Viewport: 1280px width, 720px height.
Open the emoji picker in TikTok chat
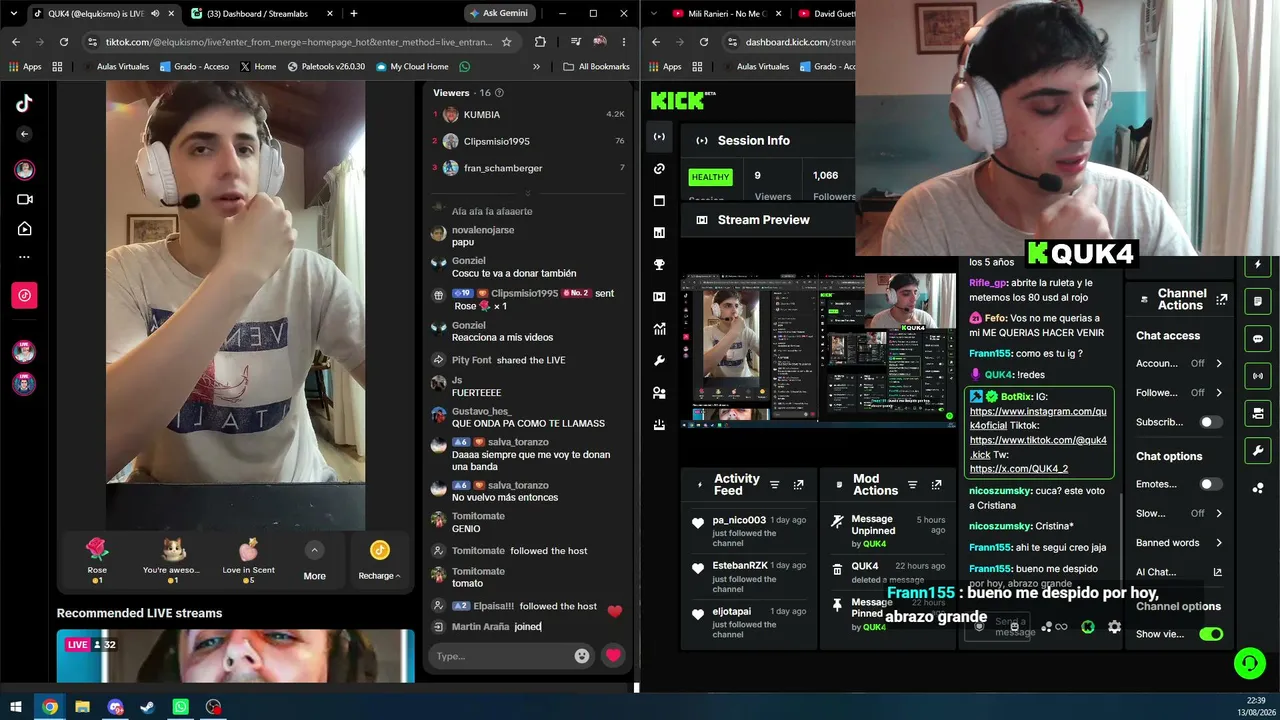[582, 656]
